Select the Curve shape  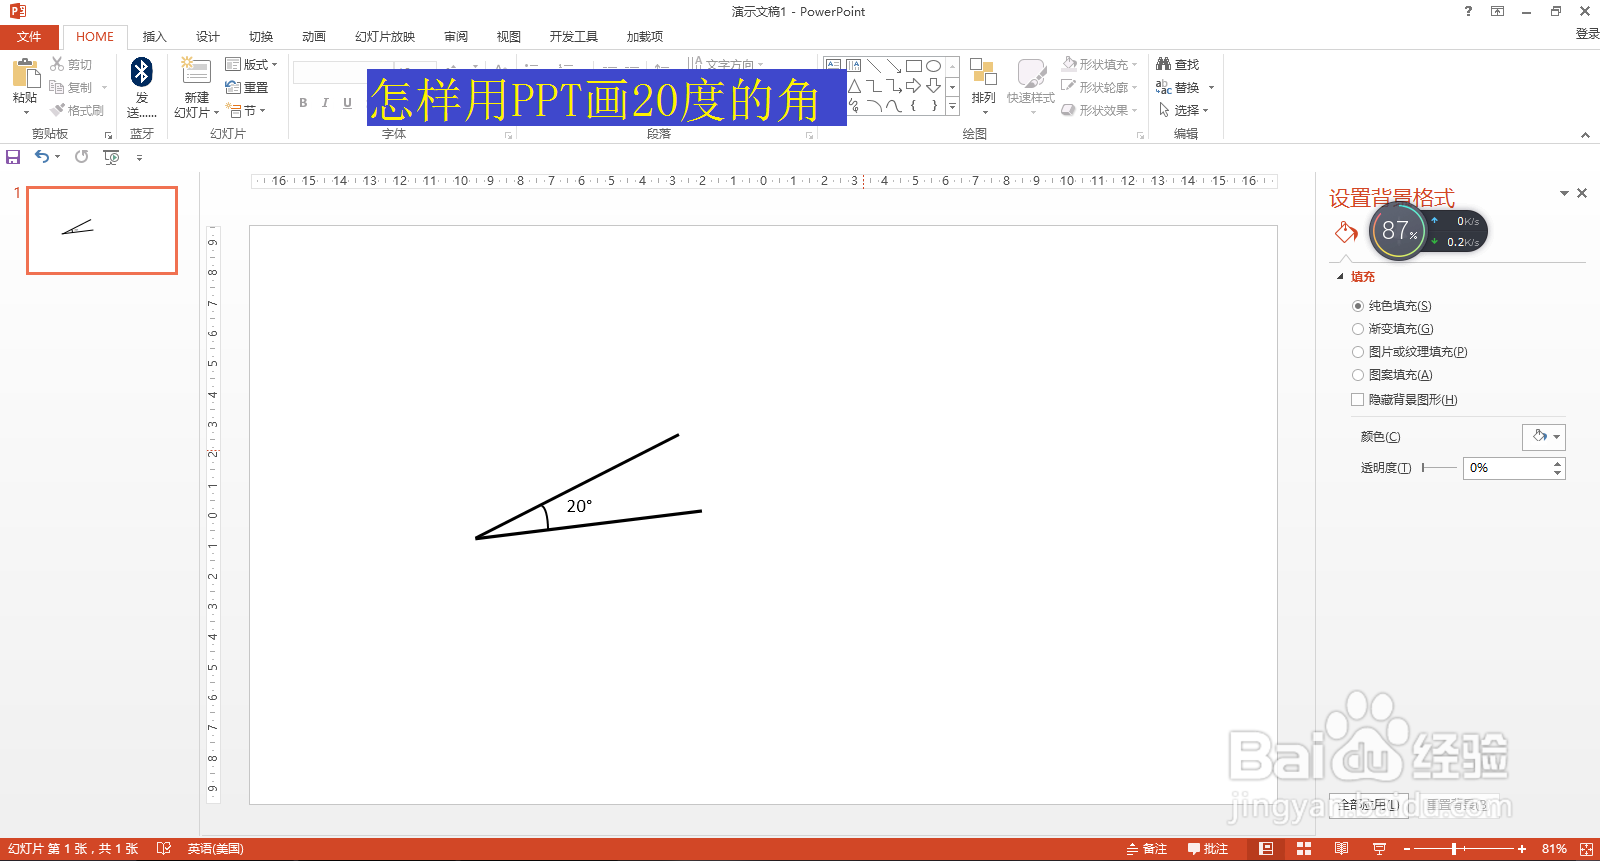pyautogui.click(x=893, y=105)
